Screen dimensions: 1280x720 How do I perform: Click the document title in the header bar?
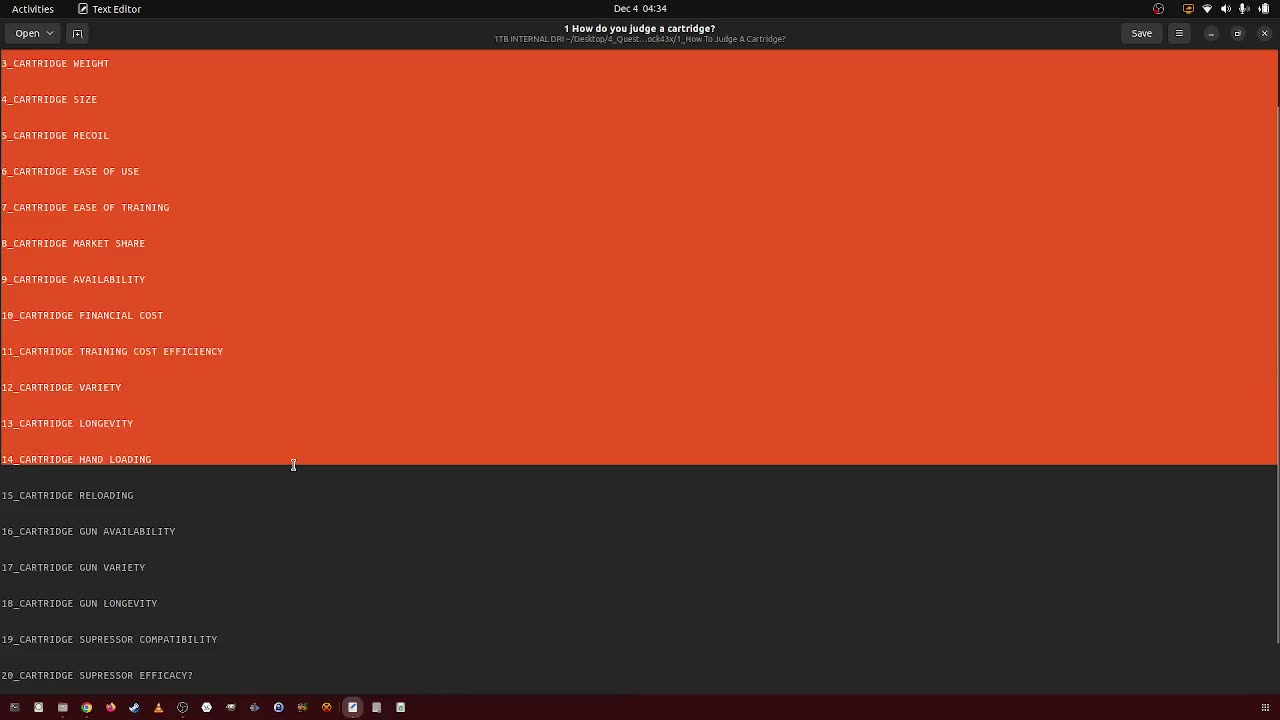click(640, 28)
